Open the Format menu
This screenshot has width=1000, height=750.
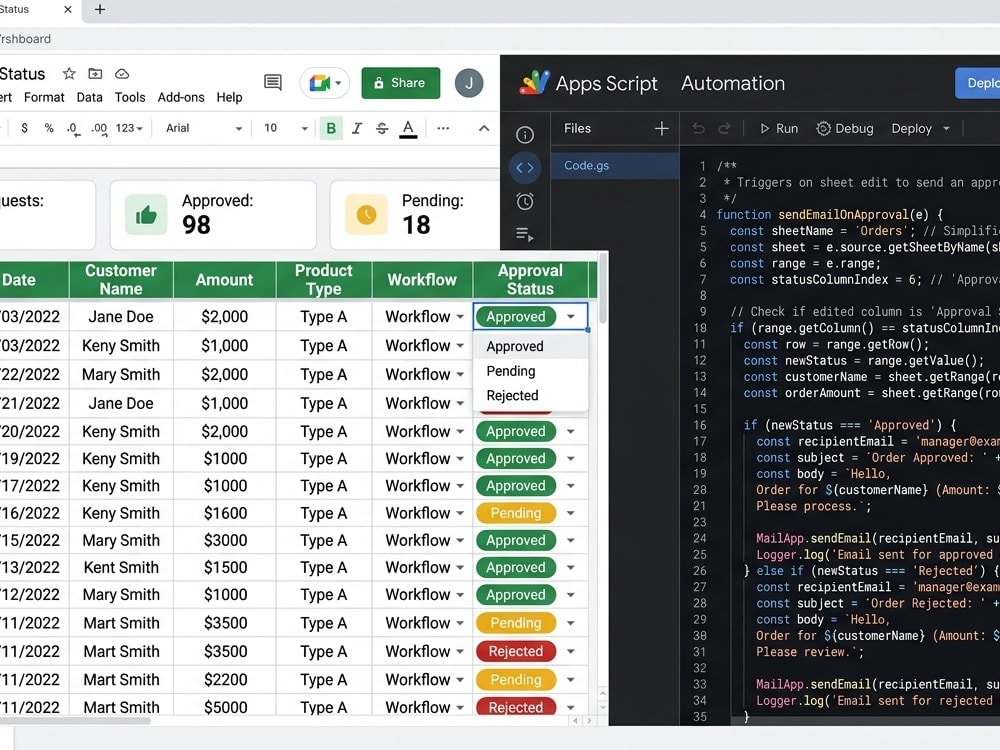tap(44, 98)
